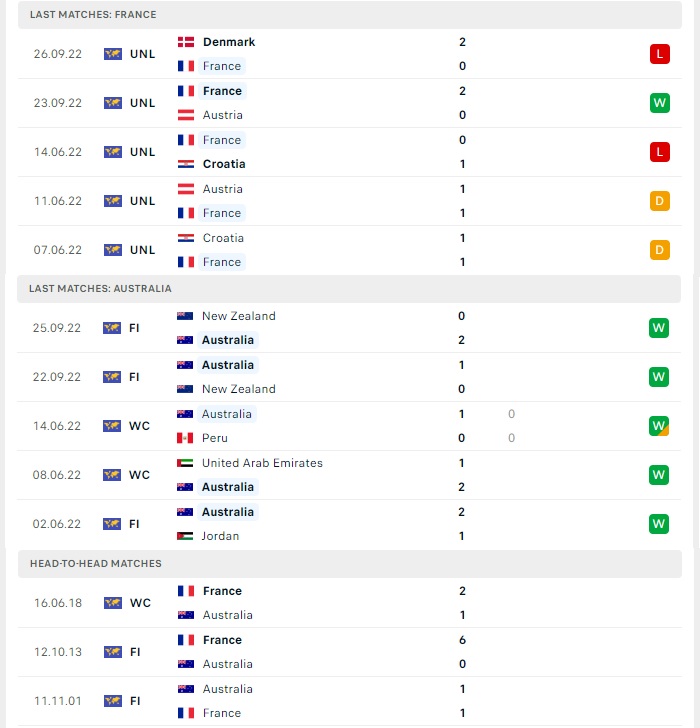Open the Head-to-Head Matches section header
Screen dimensions: 700x728
point(350,564)
